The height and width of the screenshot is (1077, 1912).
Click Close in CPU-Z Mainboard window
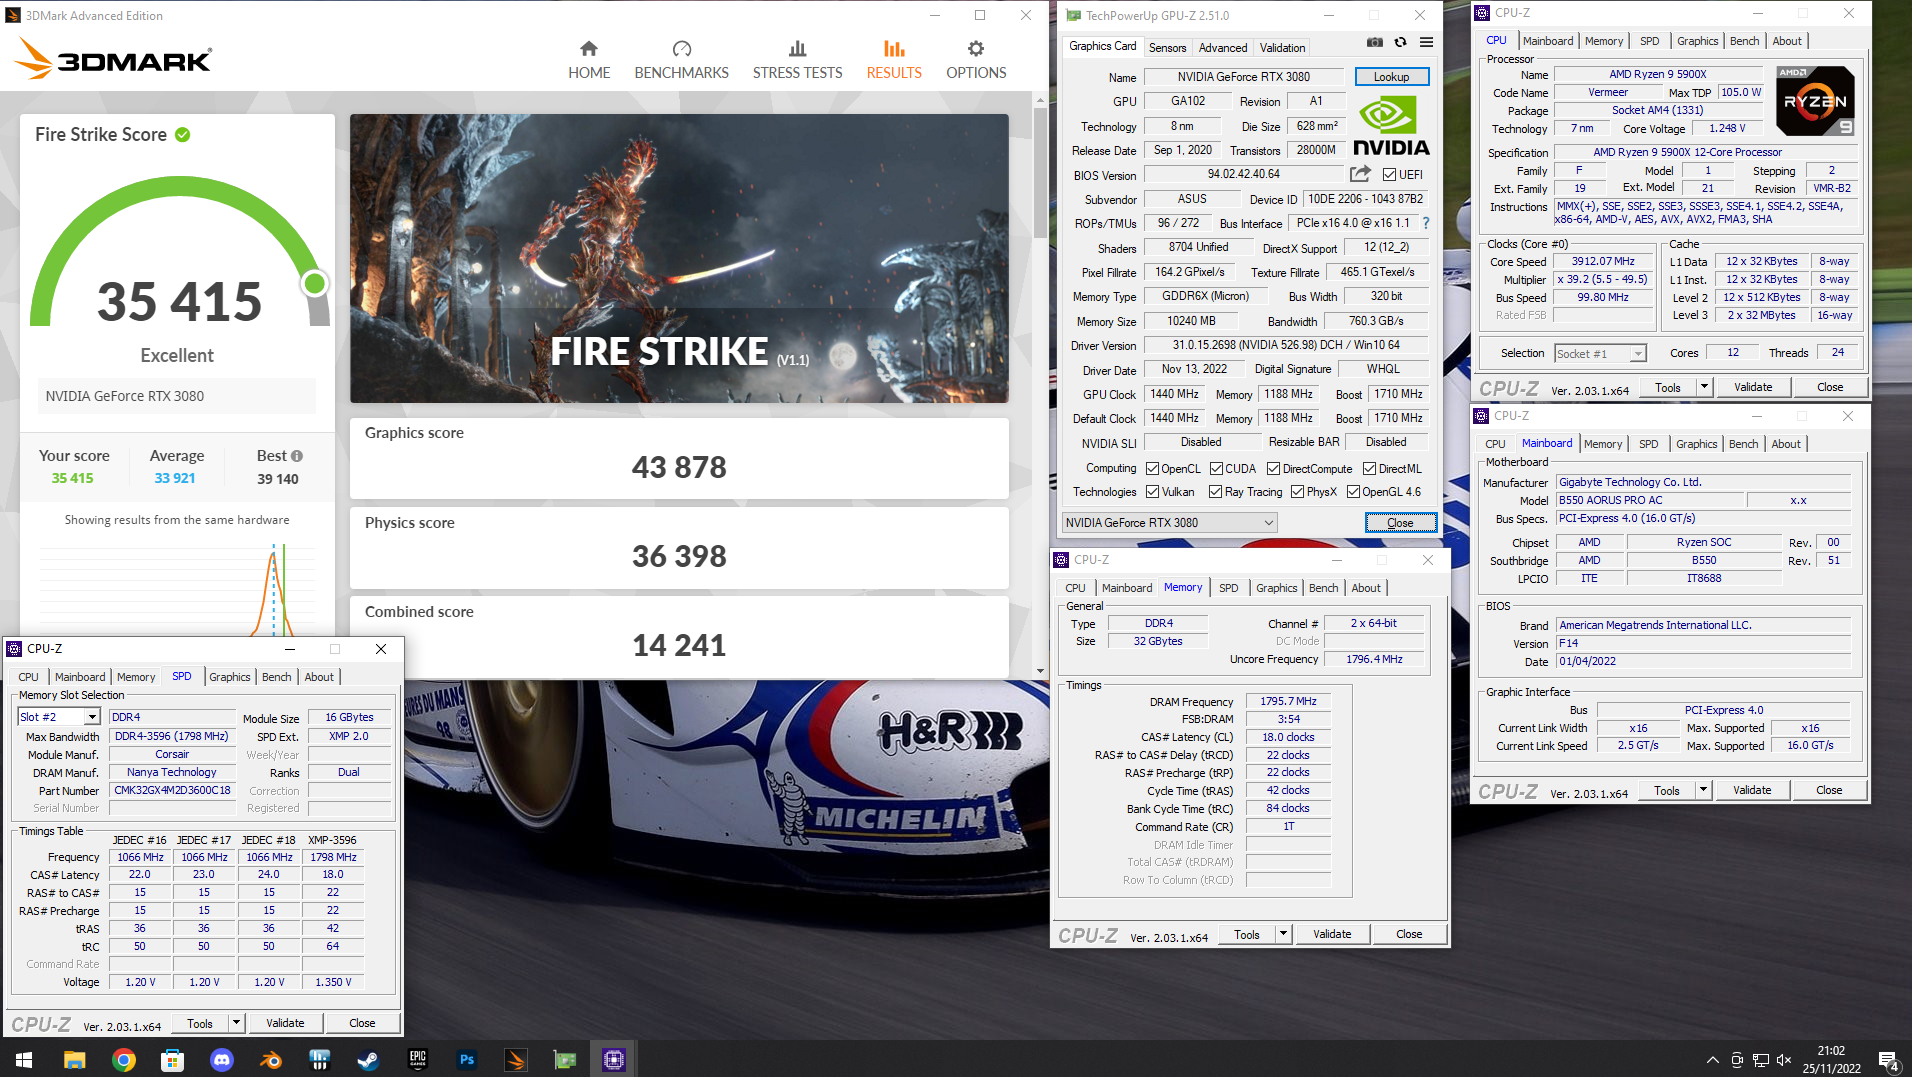1829,790
